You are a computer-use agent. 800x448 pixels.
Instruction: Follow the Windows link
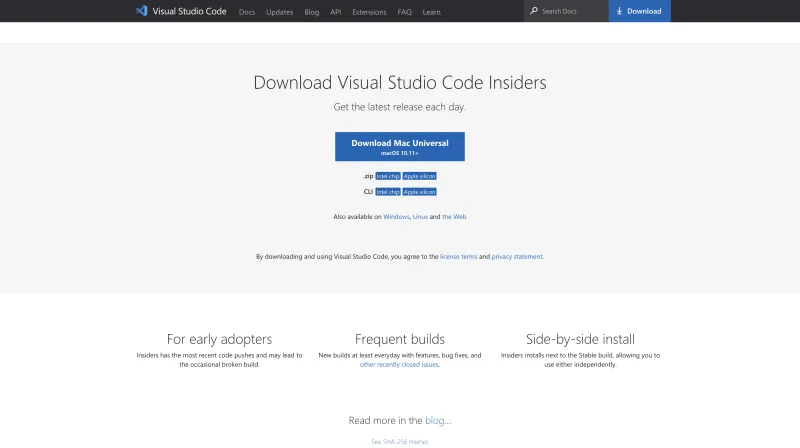point(396,216)
